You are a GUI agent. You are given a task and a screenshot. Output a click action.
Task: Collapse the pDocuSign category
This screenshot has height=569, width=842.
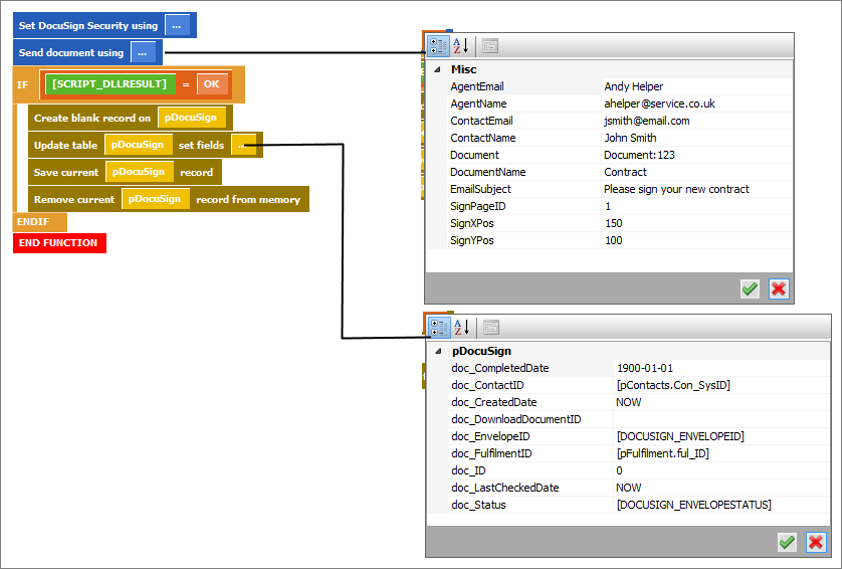point(439,351)
